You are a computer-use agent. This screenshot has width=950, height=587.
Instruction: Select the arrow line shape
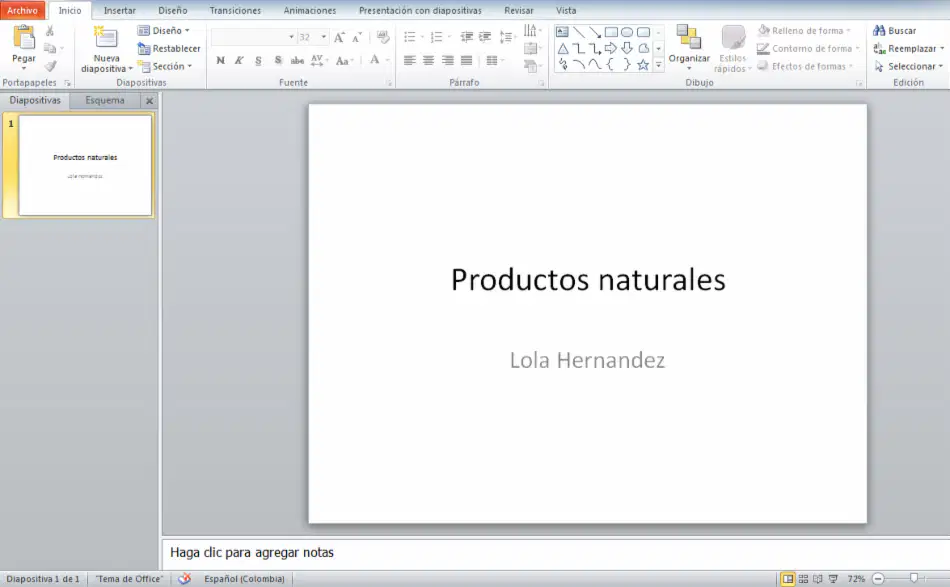[x=595, y=32]
